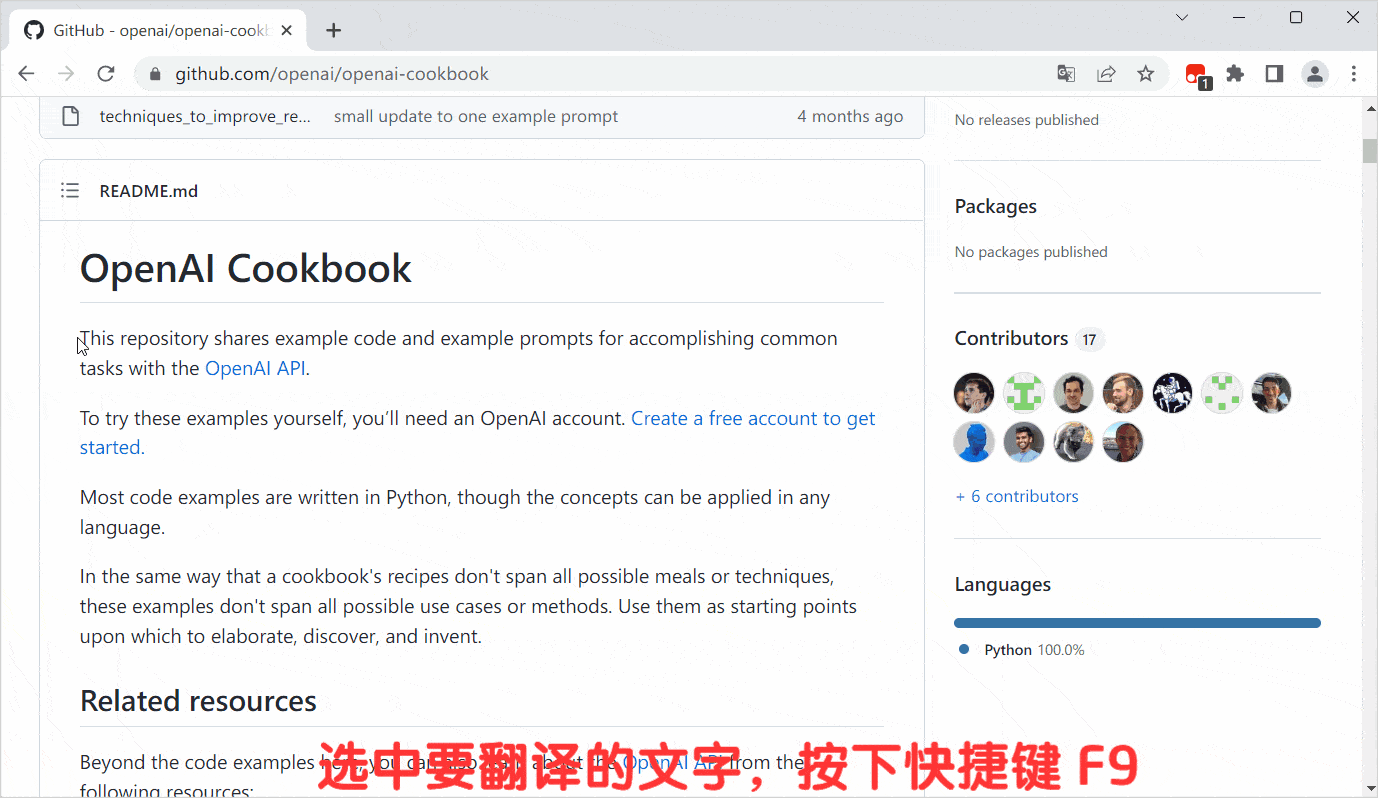Click '+ 6 contributors' link
This screenshot has width=1378, height=798.
(x=1017, y=496)
